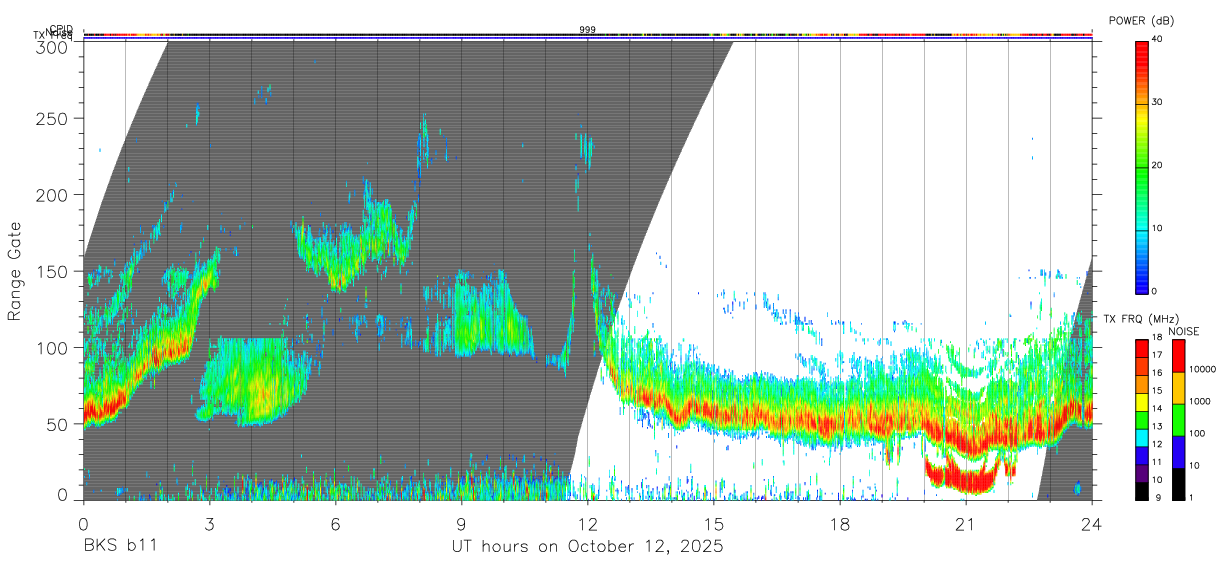Click the noise-level color strip above the plot

pos(588,34)
